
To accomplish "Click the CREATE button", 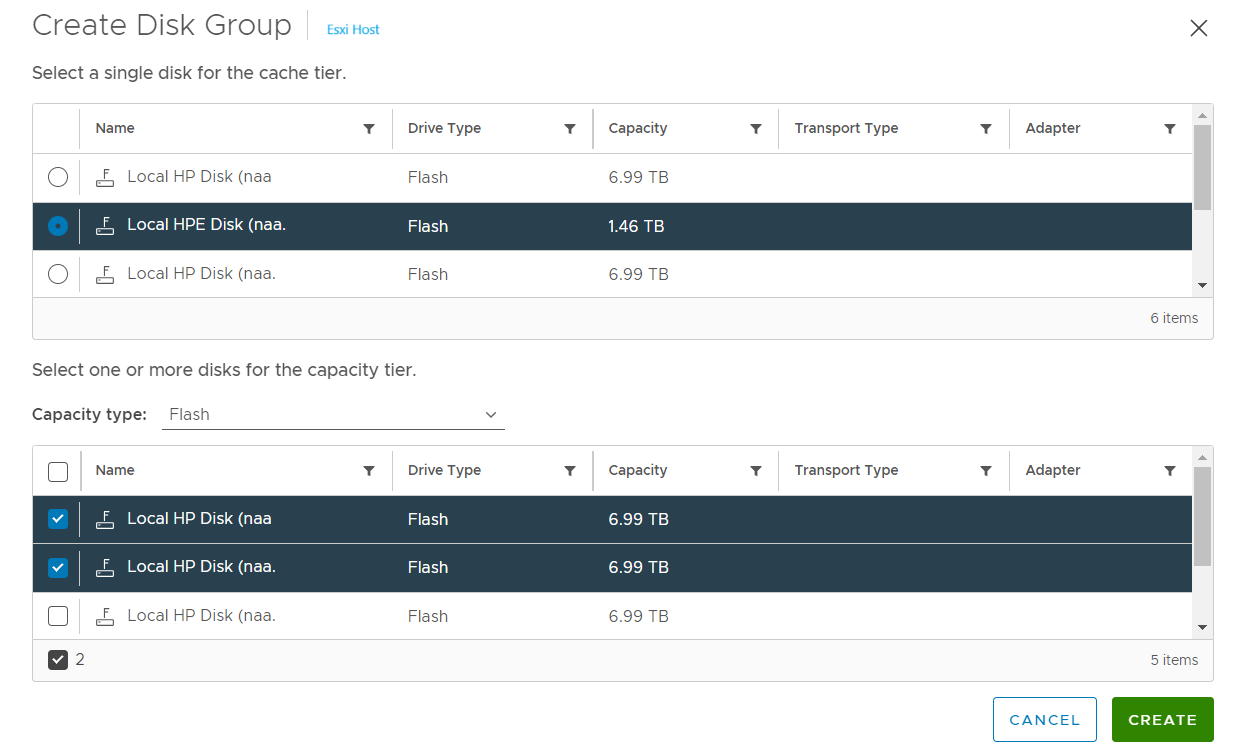I will point(1163,720).
